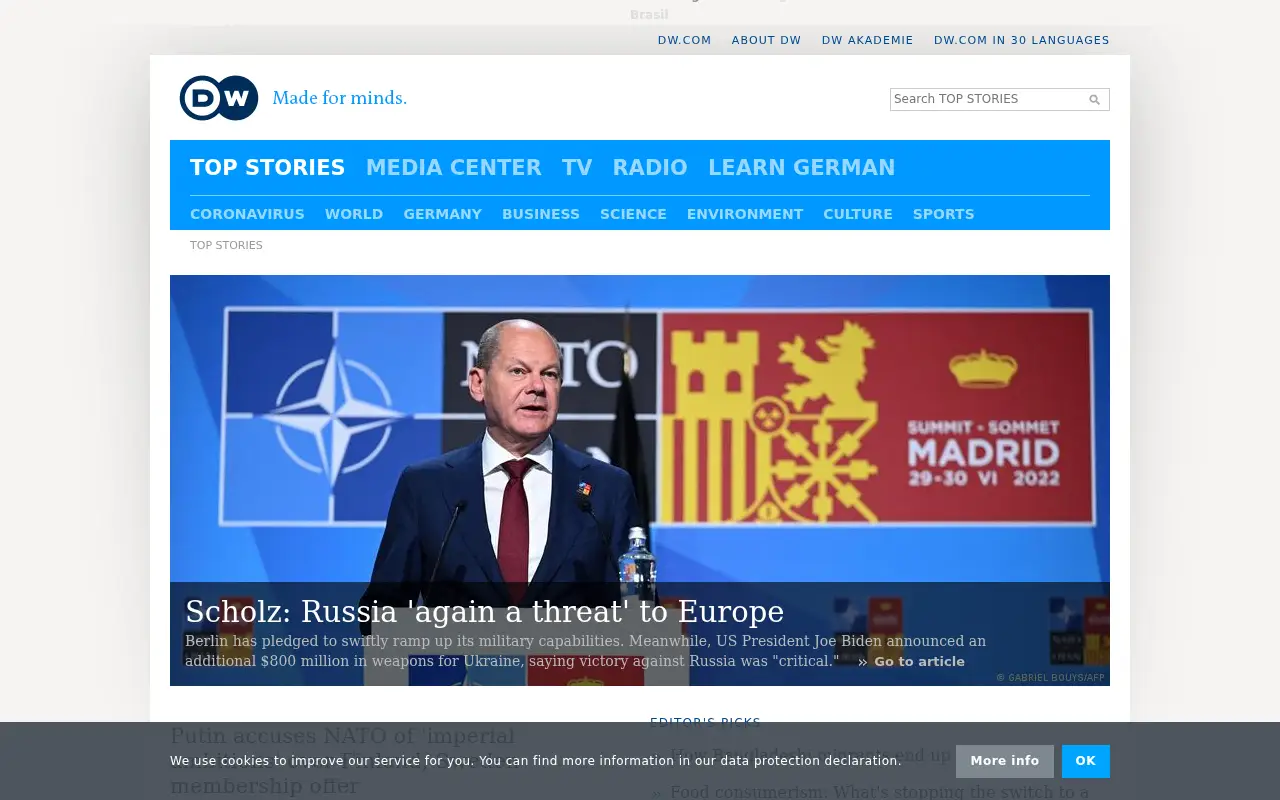Image resolution: width=1280 pixels, height=800 pixels.
Task: Click the search magnifier icon
Action: pos(1094,99)
